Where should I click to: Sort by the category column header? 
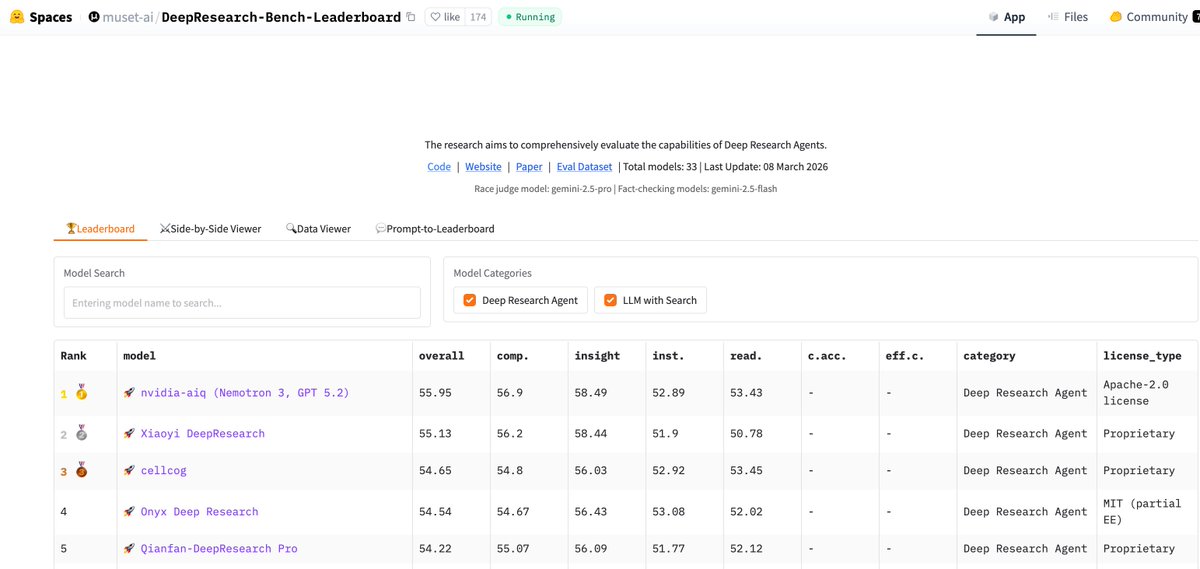(989, 356)
